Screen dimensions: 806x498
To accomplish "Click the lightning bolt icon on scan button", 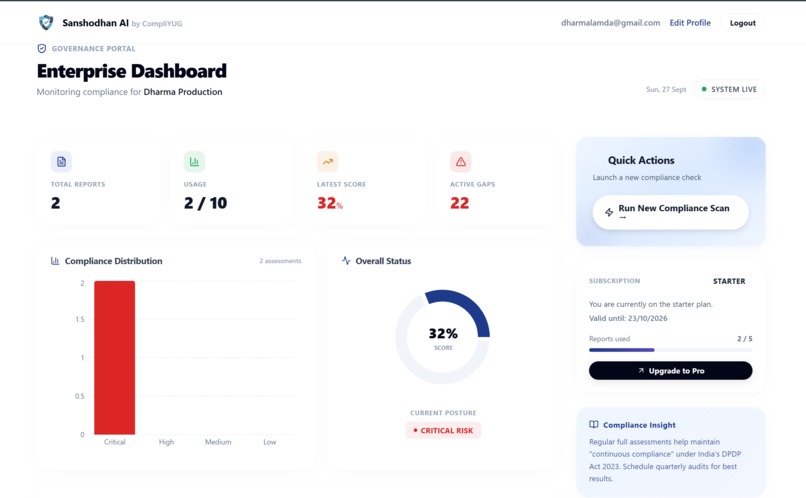I will pos(609,212).
